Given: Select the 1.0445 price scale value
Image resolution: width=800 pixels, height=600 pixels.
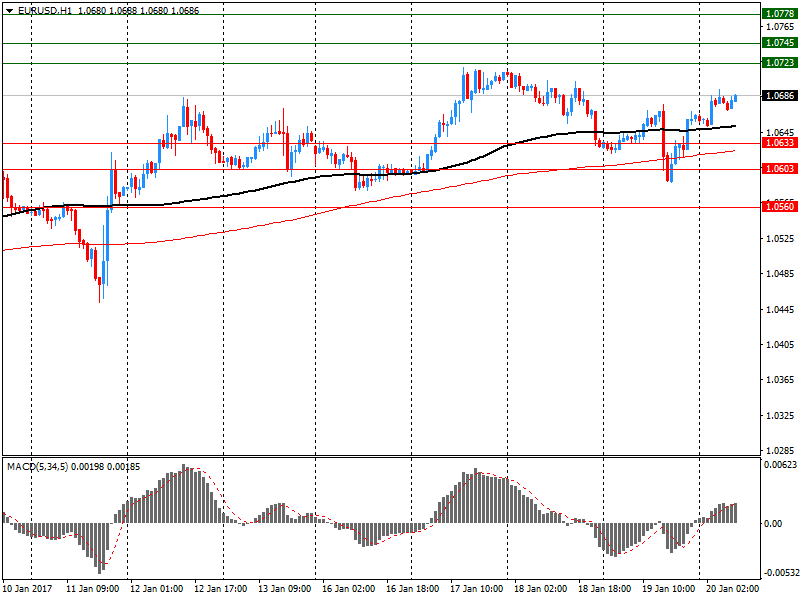Looking at the screenshot, I should 780,310.
